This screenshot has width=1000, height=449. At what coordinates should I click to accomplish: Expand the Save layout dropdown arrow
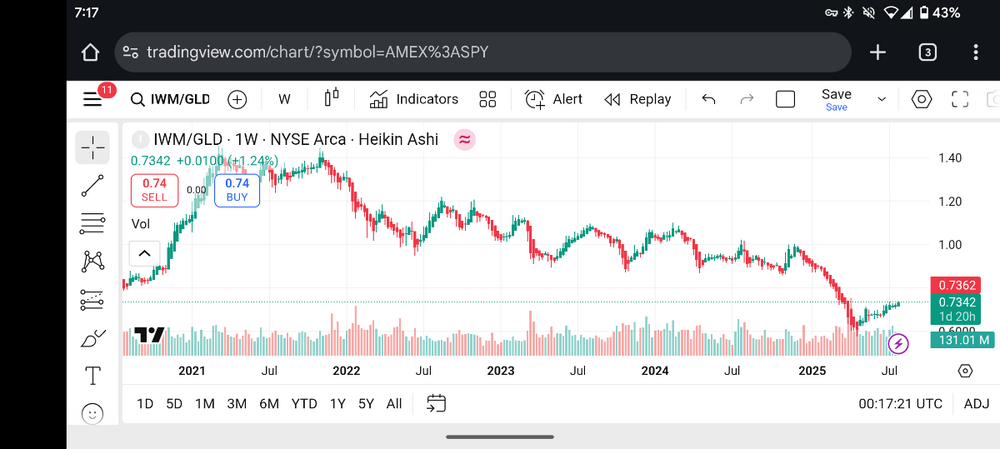pyautogui.click(x=882, y=99)
